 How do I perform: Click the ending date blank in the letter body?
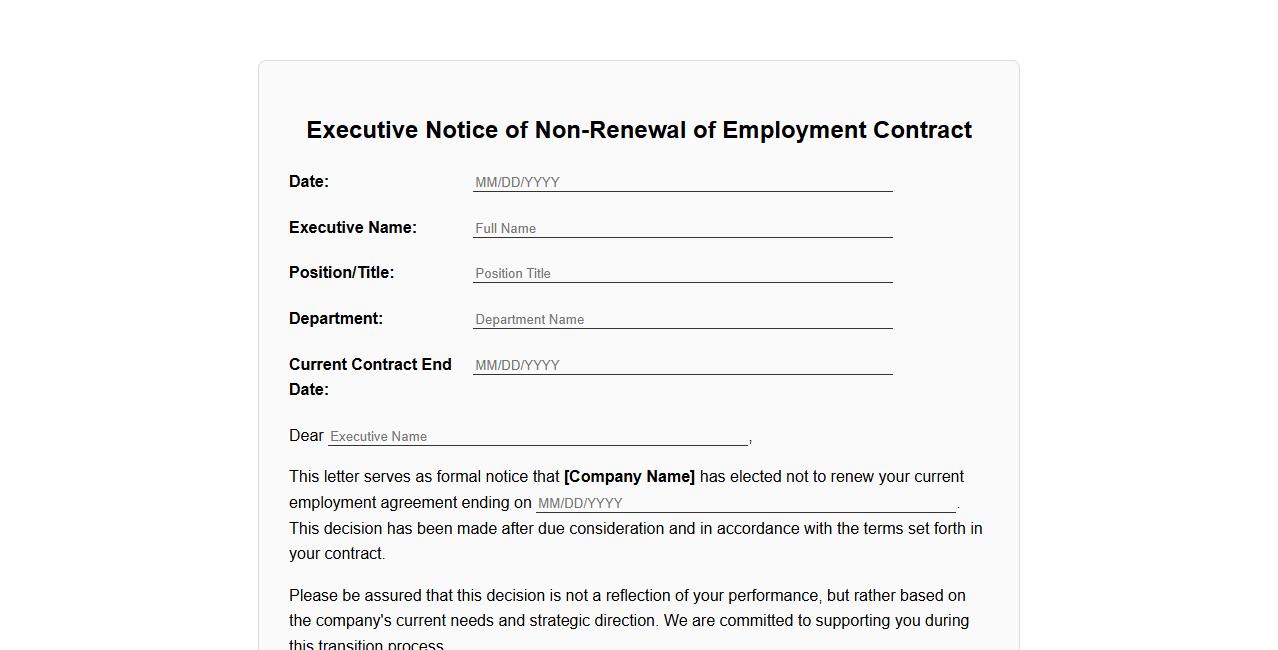pyautogui.click(x=745, y=503)
